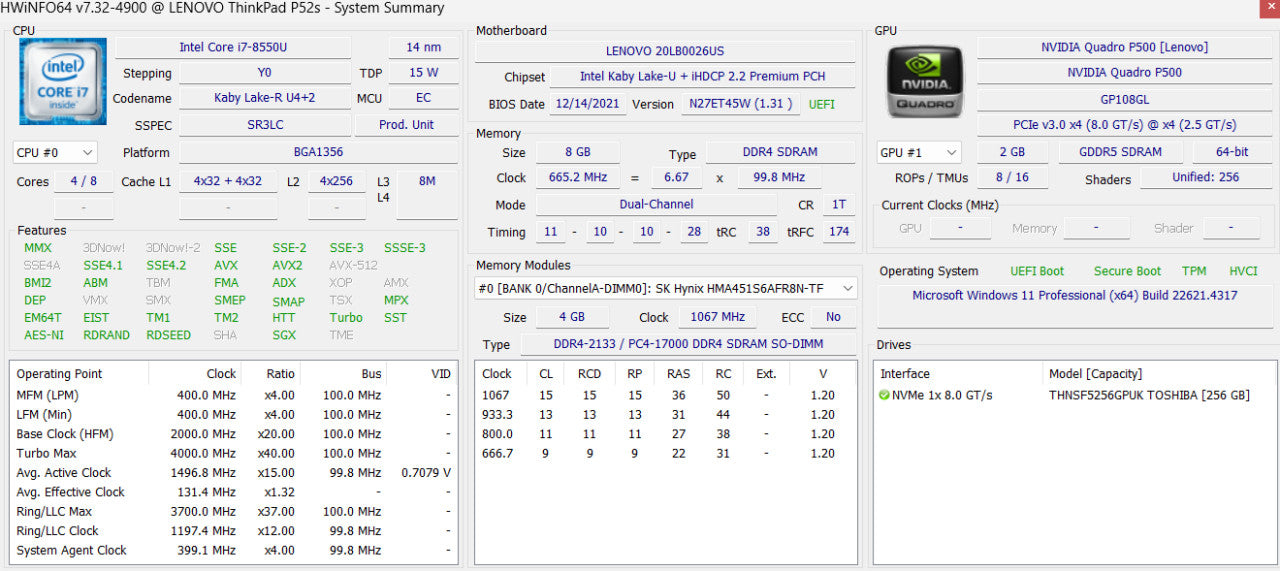Click the BIOS version N27ET45W field
Image resolution: width=1280 pixels, height=571 pixels.
pos(740,104)
